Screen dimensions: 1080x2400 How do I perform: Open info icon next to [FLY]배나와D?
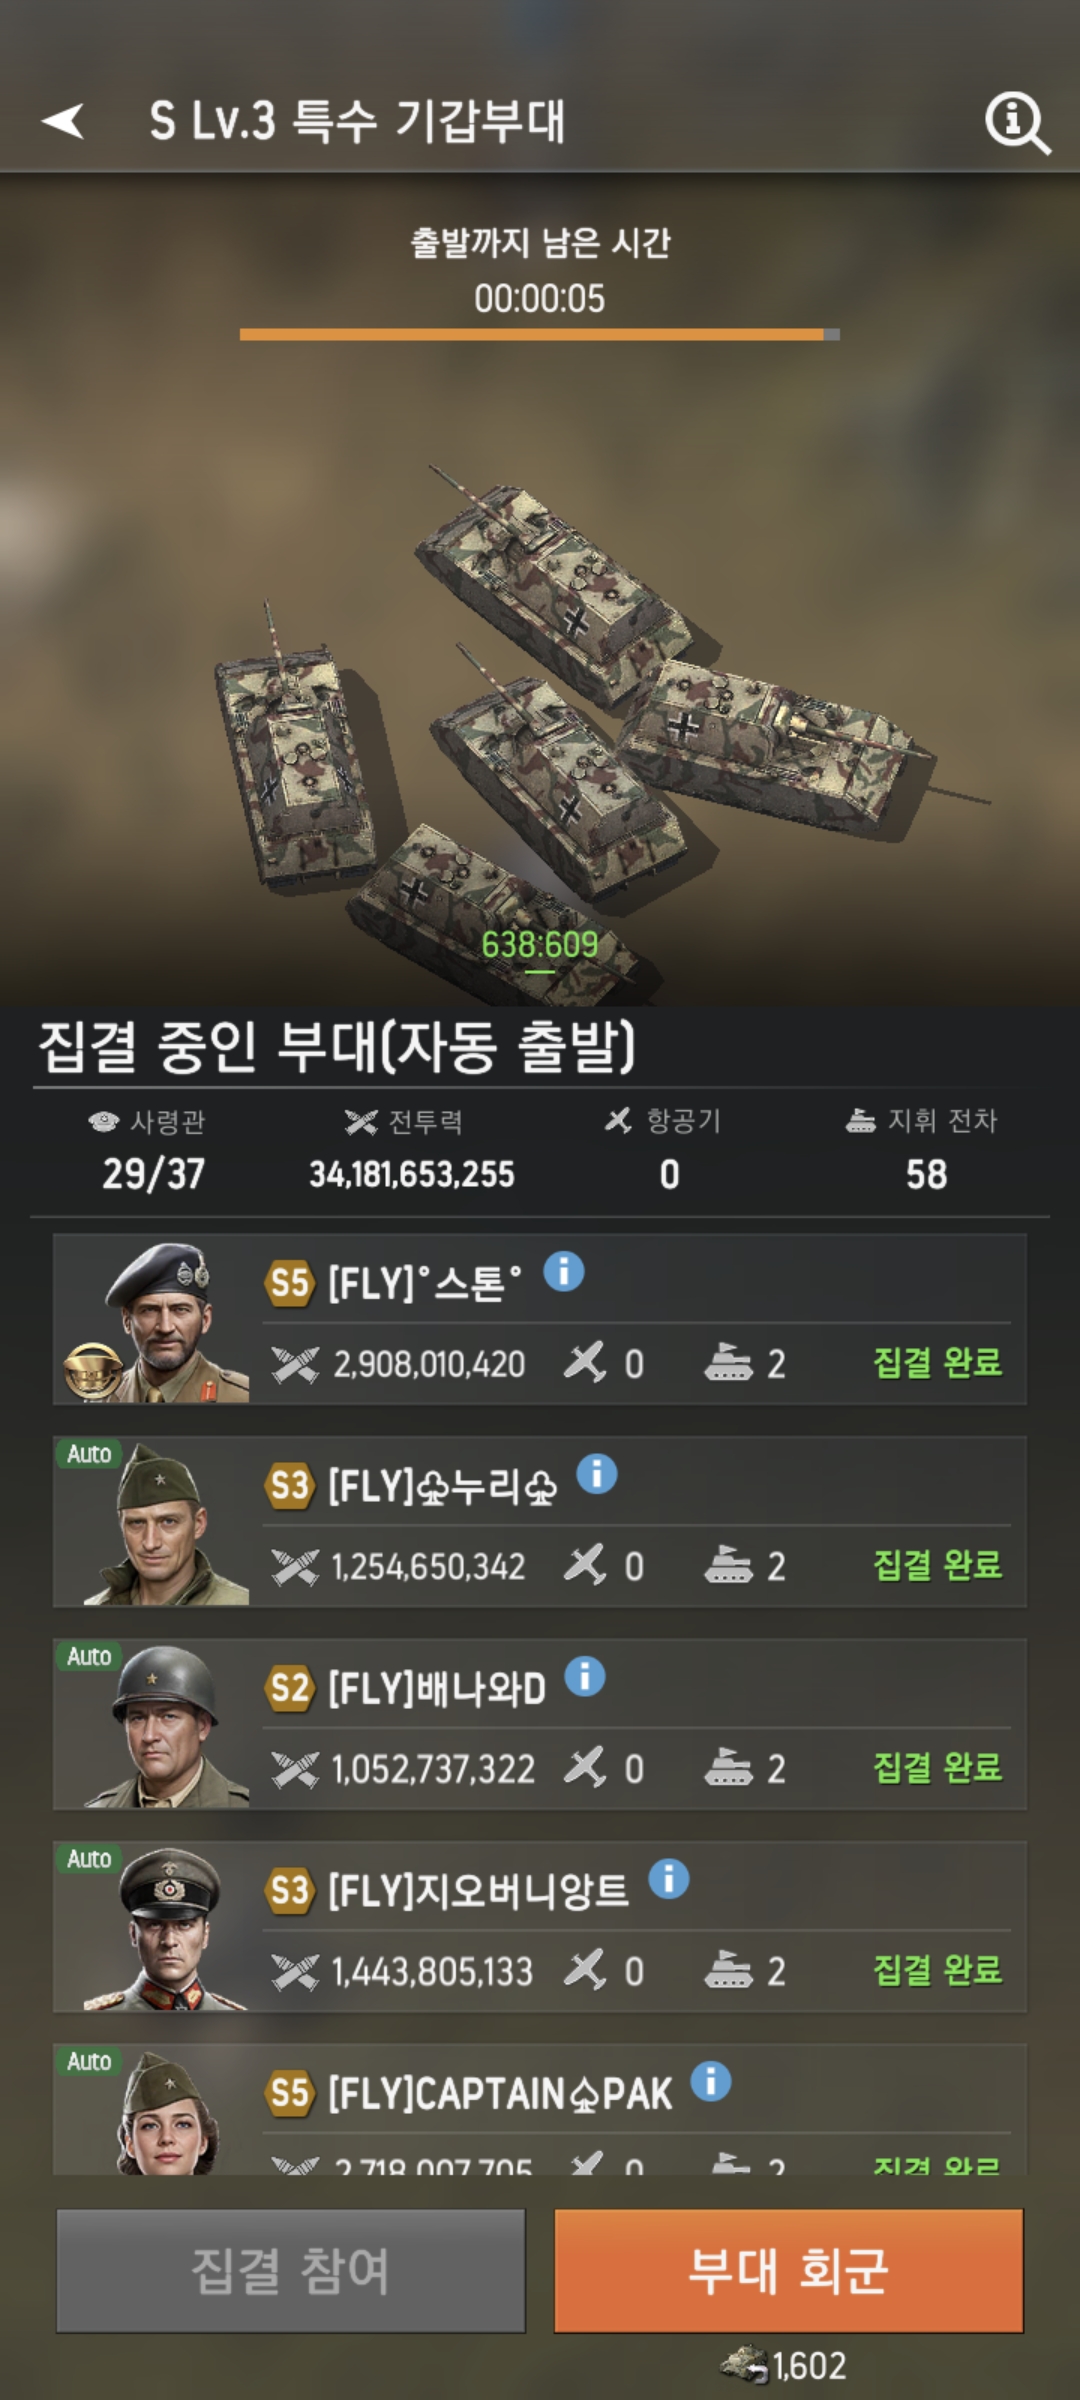[585, 1676]
